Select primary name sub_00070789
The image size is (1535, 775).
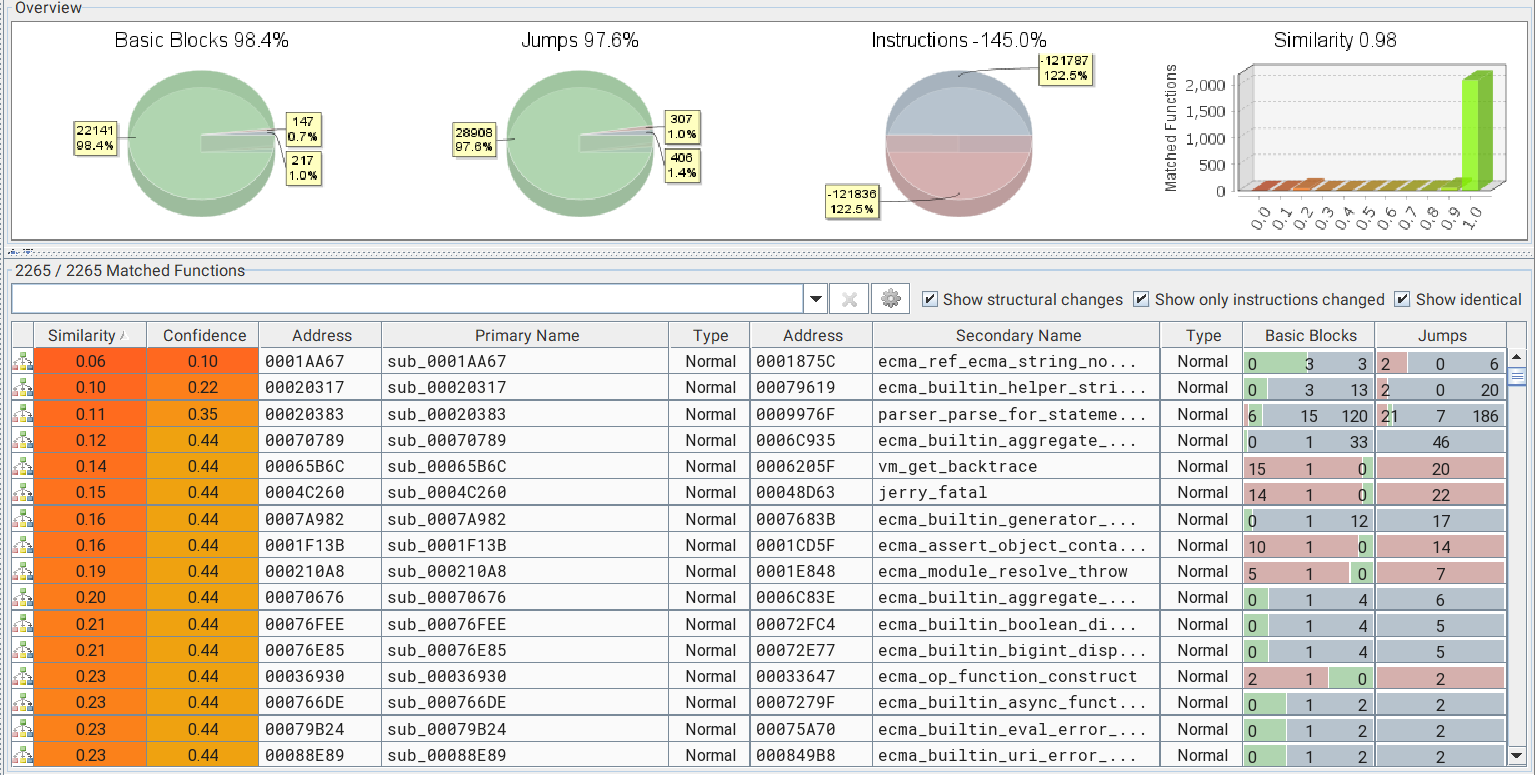click(x=447, y=441)
